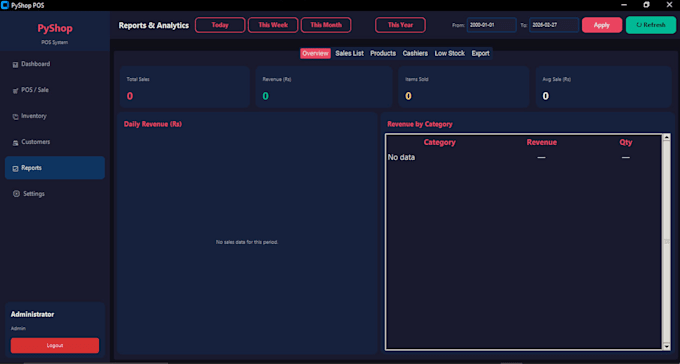Click the Reports & Analytics title
This screenshot has width=680, height=364.
[154, 25]
